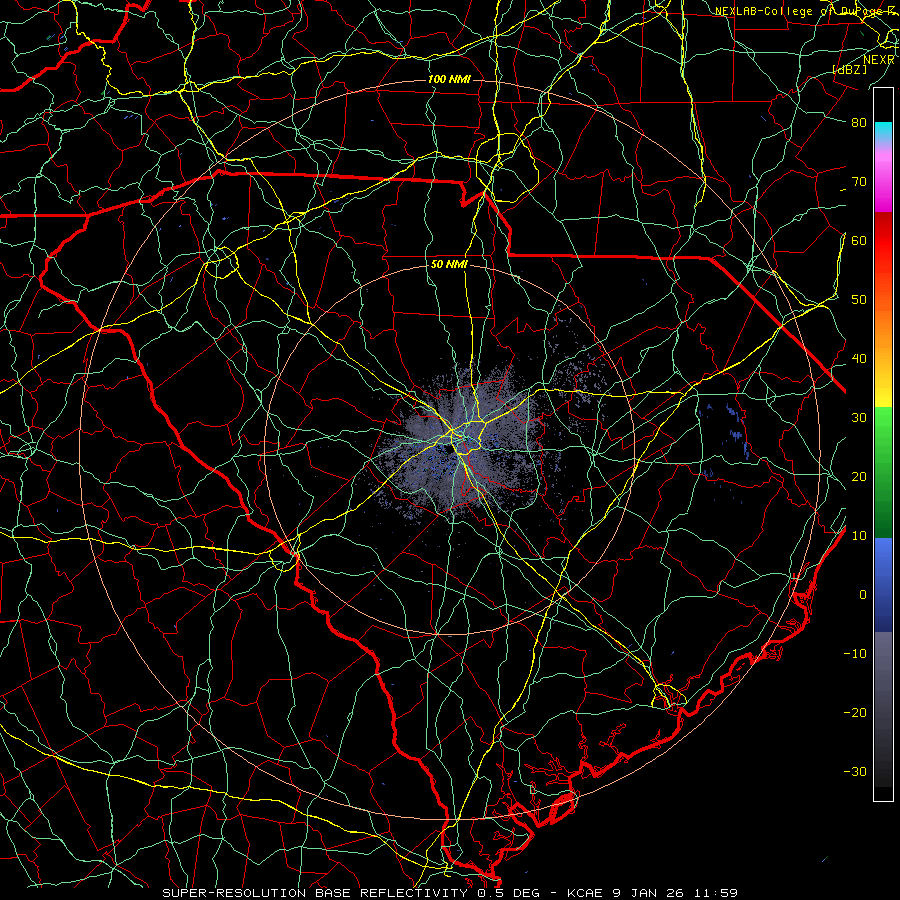Click the 10 value on the dBZ scale
The width and height of the screenshot is (900, 900).
pos(859,536)
